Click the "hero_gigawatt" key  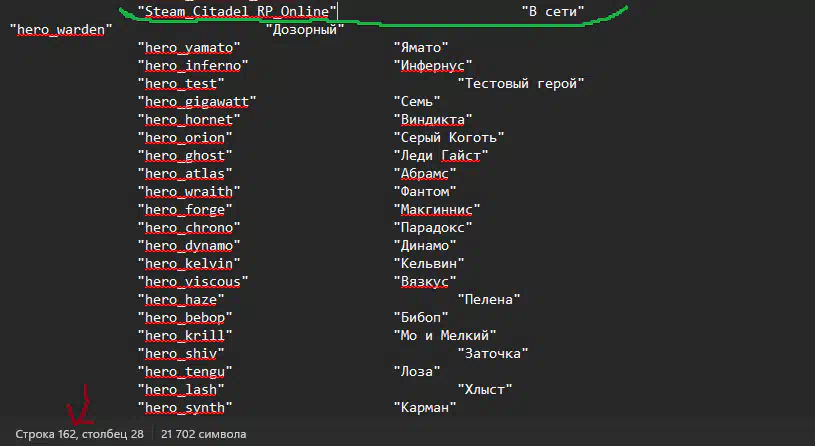click(197, 102)
